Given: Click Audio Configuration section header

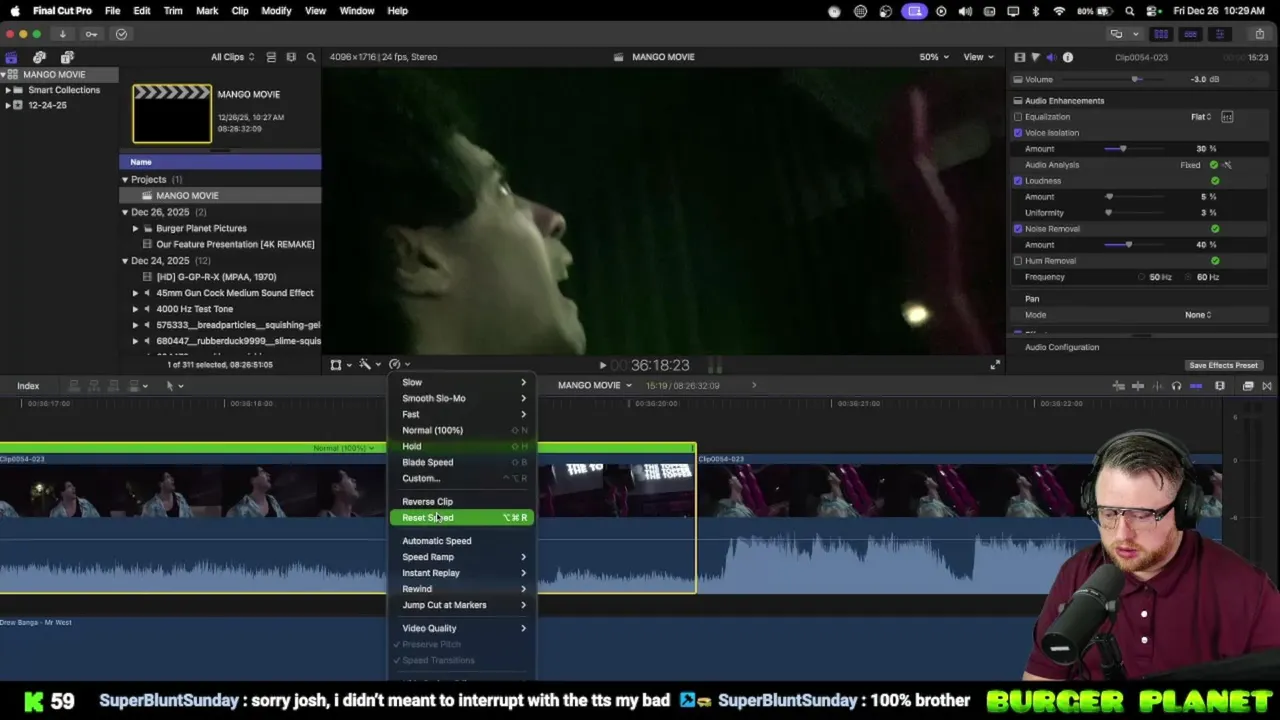Looking at the screenshot, I should click(x=1061, y=347).
